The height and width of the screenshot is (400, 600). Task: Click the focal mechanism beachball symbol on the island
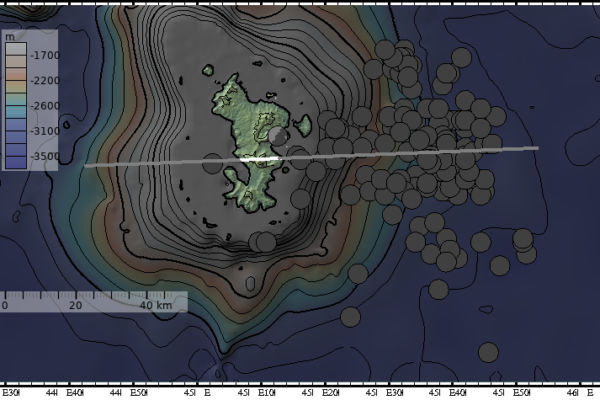pos(278,137)
